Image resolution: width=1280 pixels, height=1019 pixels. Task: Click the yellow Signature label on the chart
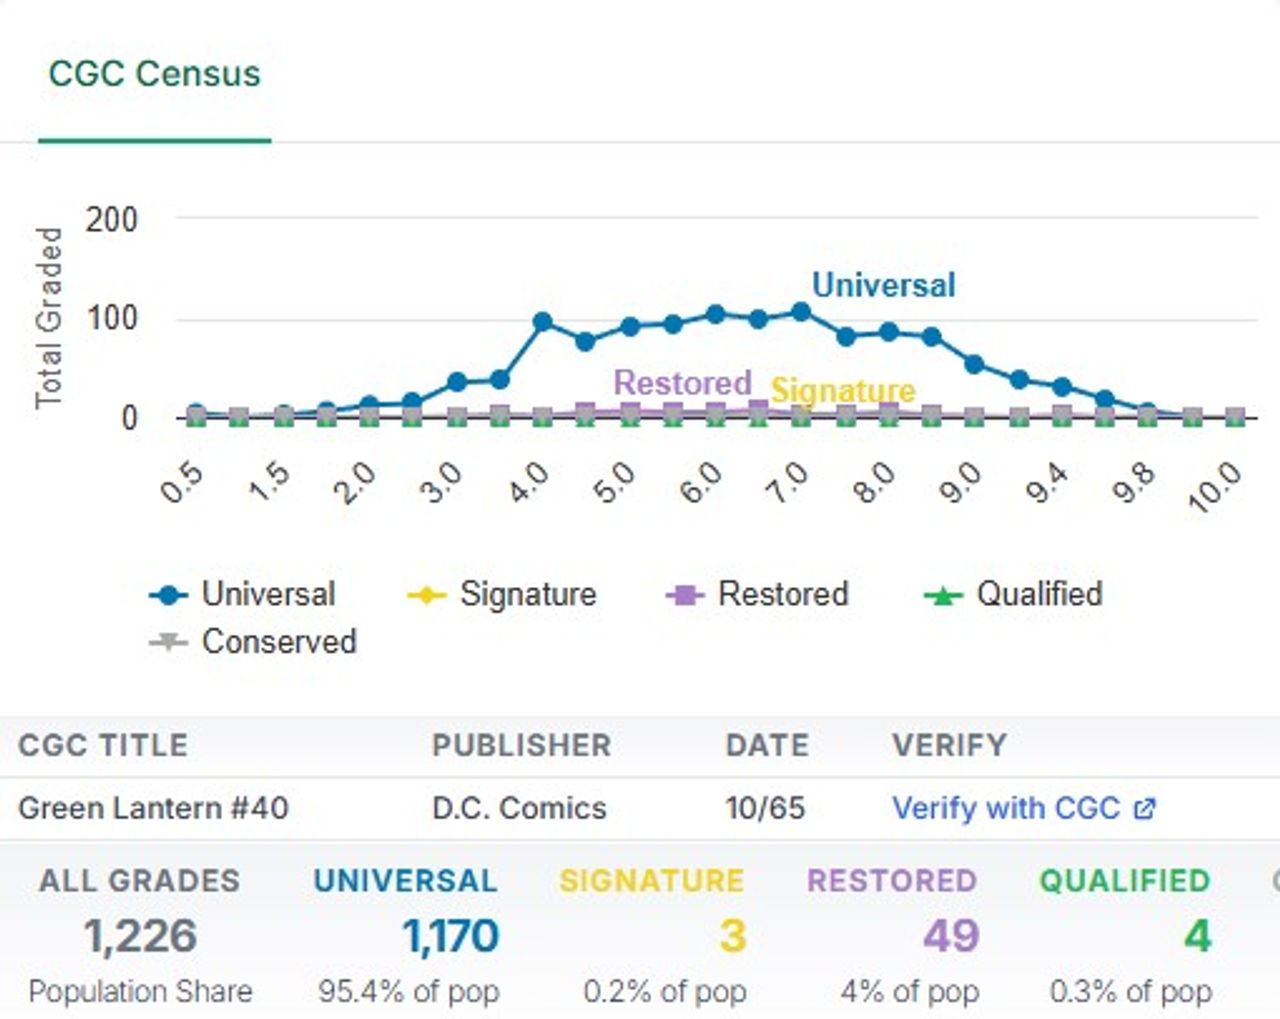[843, 390]
